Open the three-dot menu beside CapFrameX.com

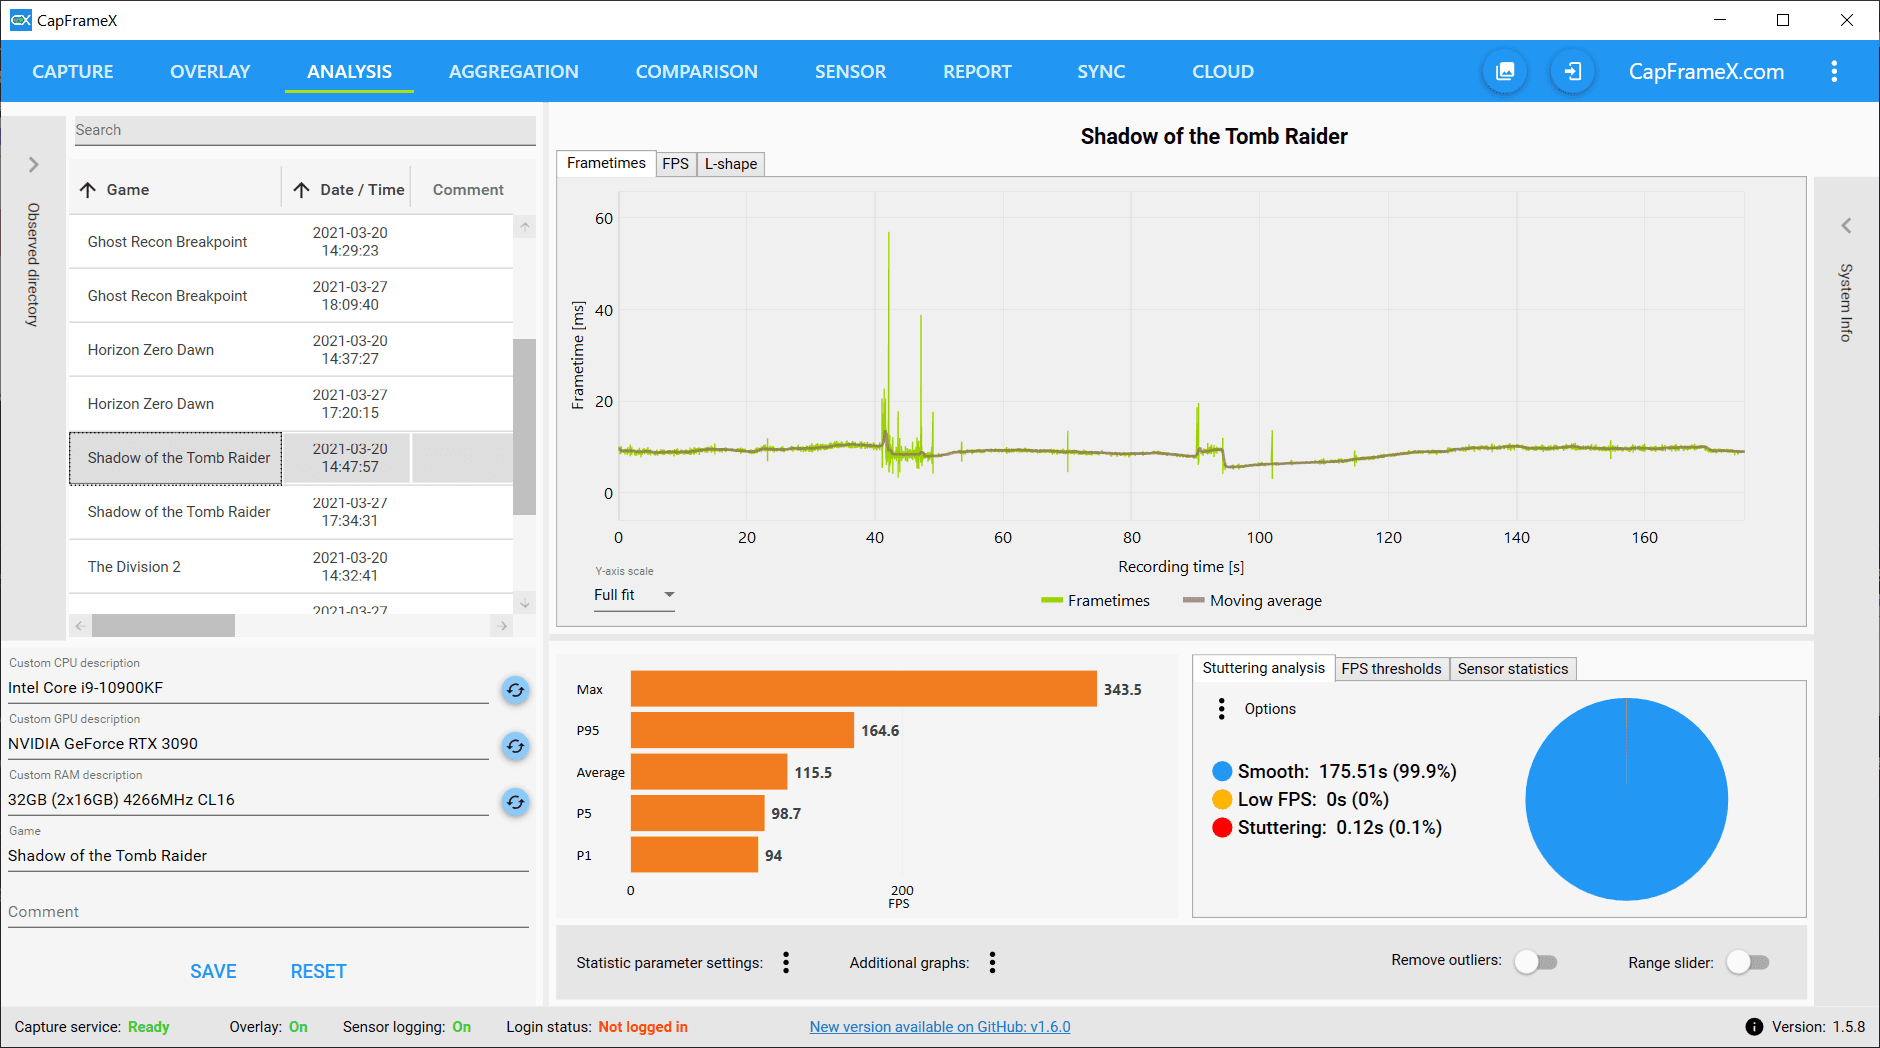tap(1834, 71)
